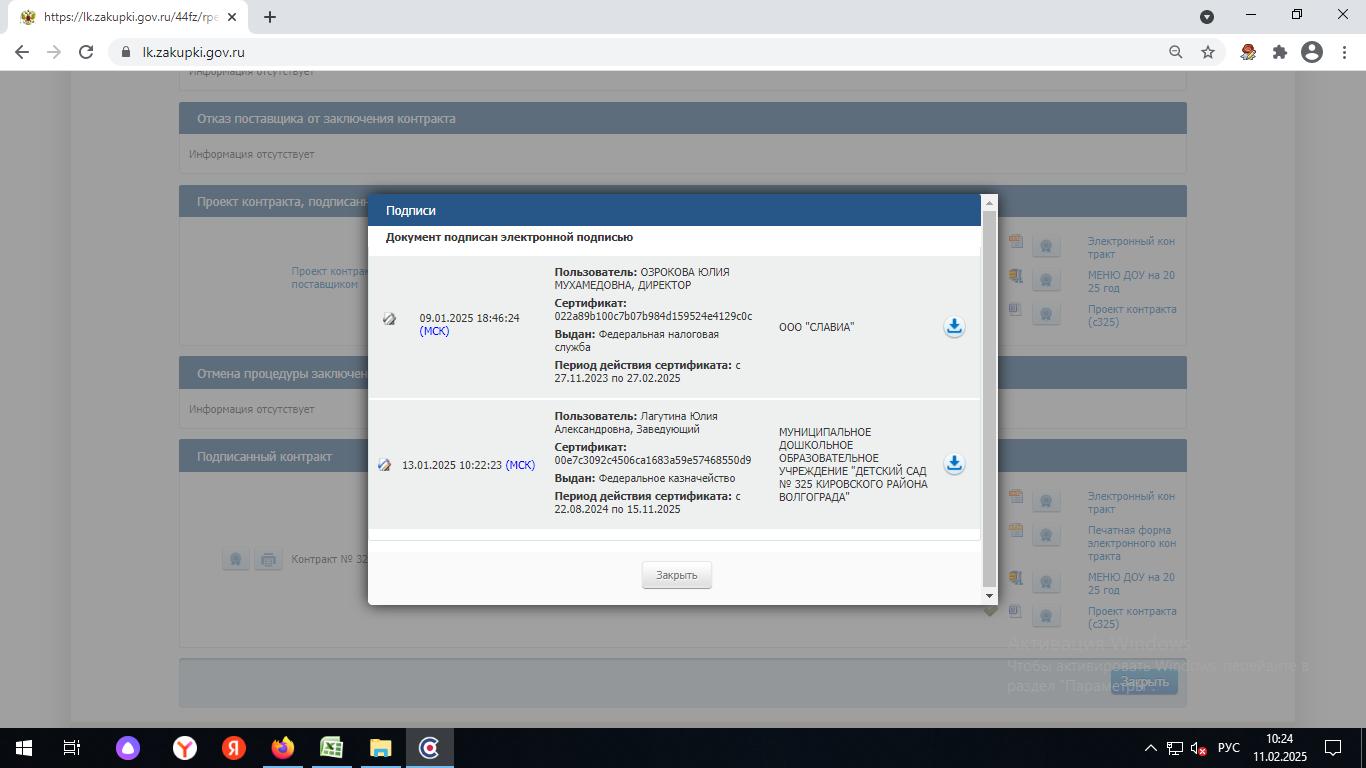Open the browser zoom magnifier icon
The width and height of the screenshot is (1366, 768).
tap(1176, 52)
